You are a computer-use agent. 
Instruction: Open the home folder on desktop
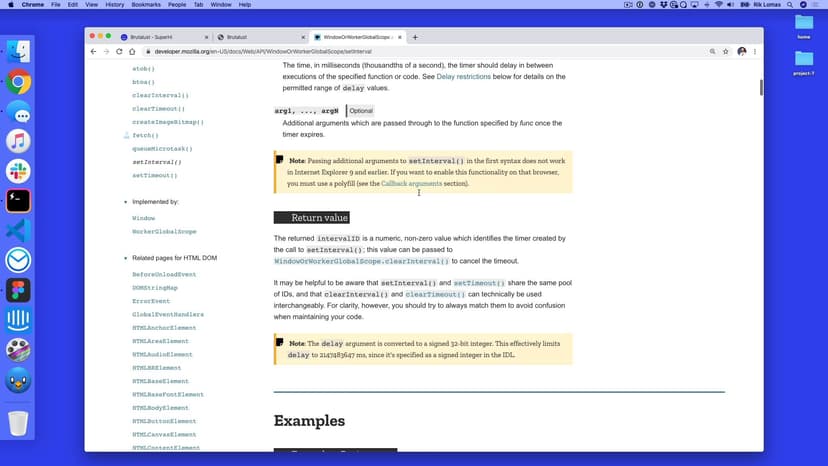tap(803, 25)
